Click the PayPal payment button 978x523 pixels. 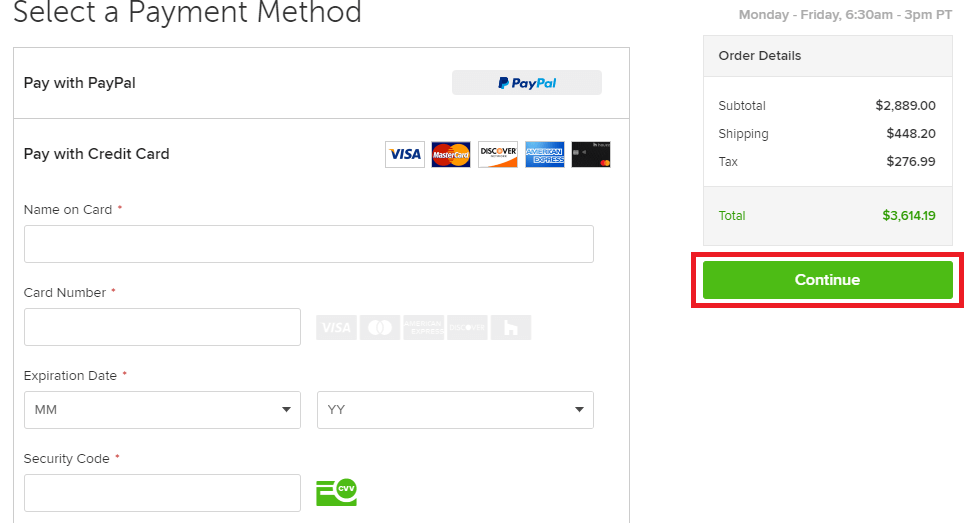click(526, 83)
